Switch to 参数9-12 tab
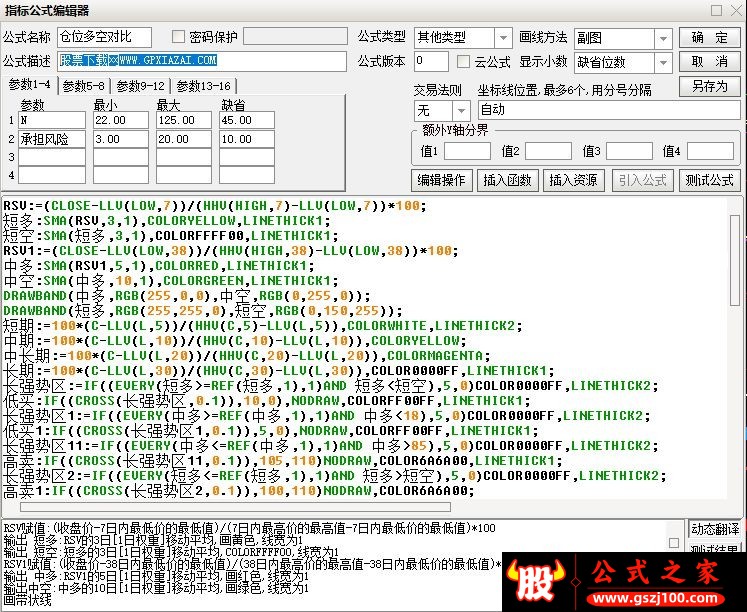The image size is (747, 612). (141, 86)
